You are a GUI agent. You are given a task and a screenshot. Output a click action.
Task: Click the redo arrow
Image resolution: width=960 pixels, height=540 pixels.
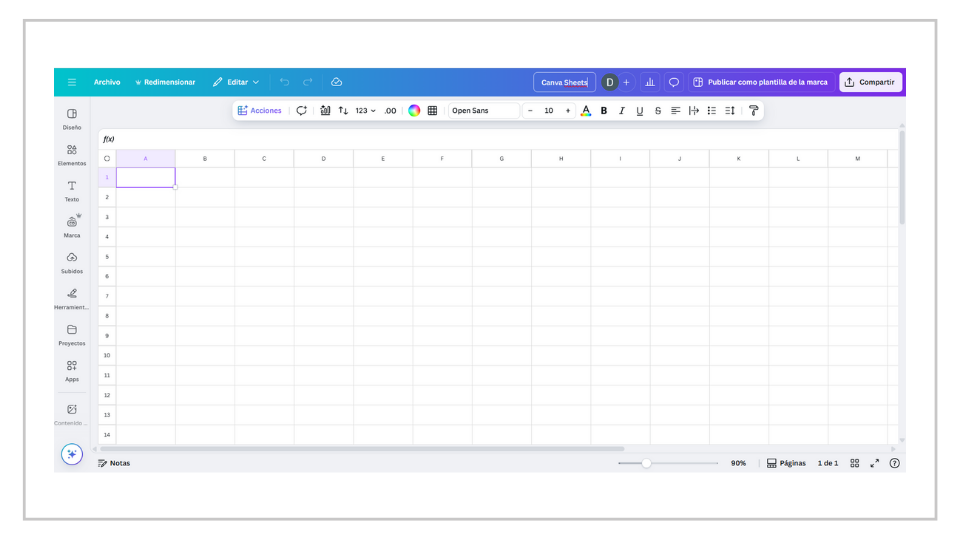click(308, 82)
